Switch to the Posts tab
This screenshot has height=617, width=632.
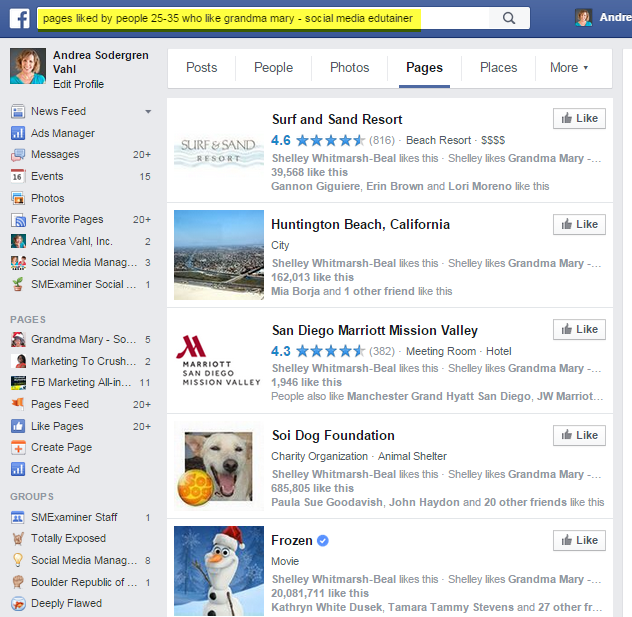coord(202,68)
